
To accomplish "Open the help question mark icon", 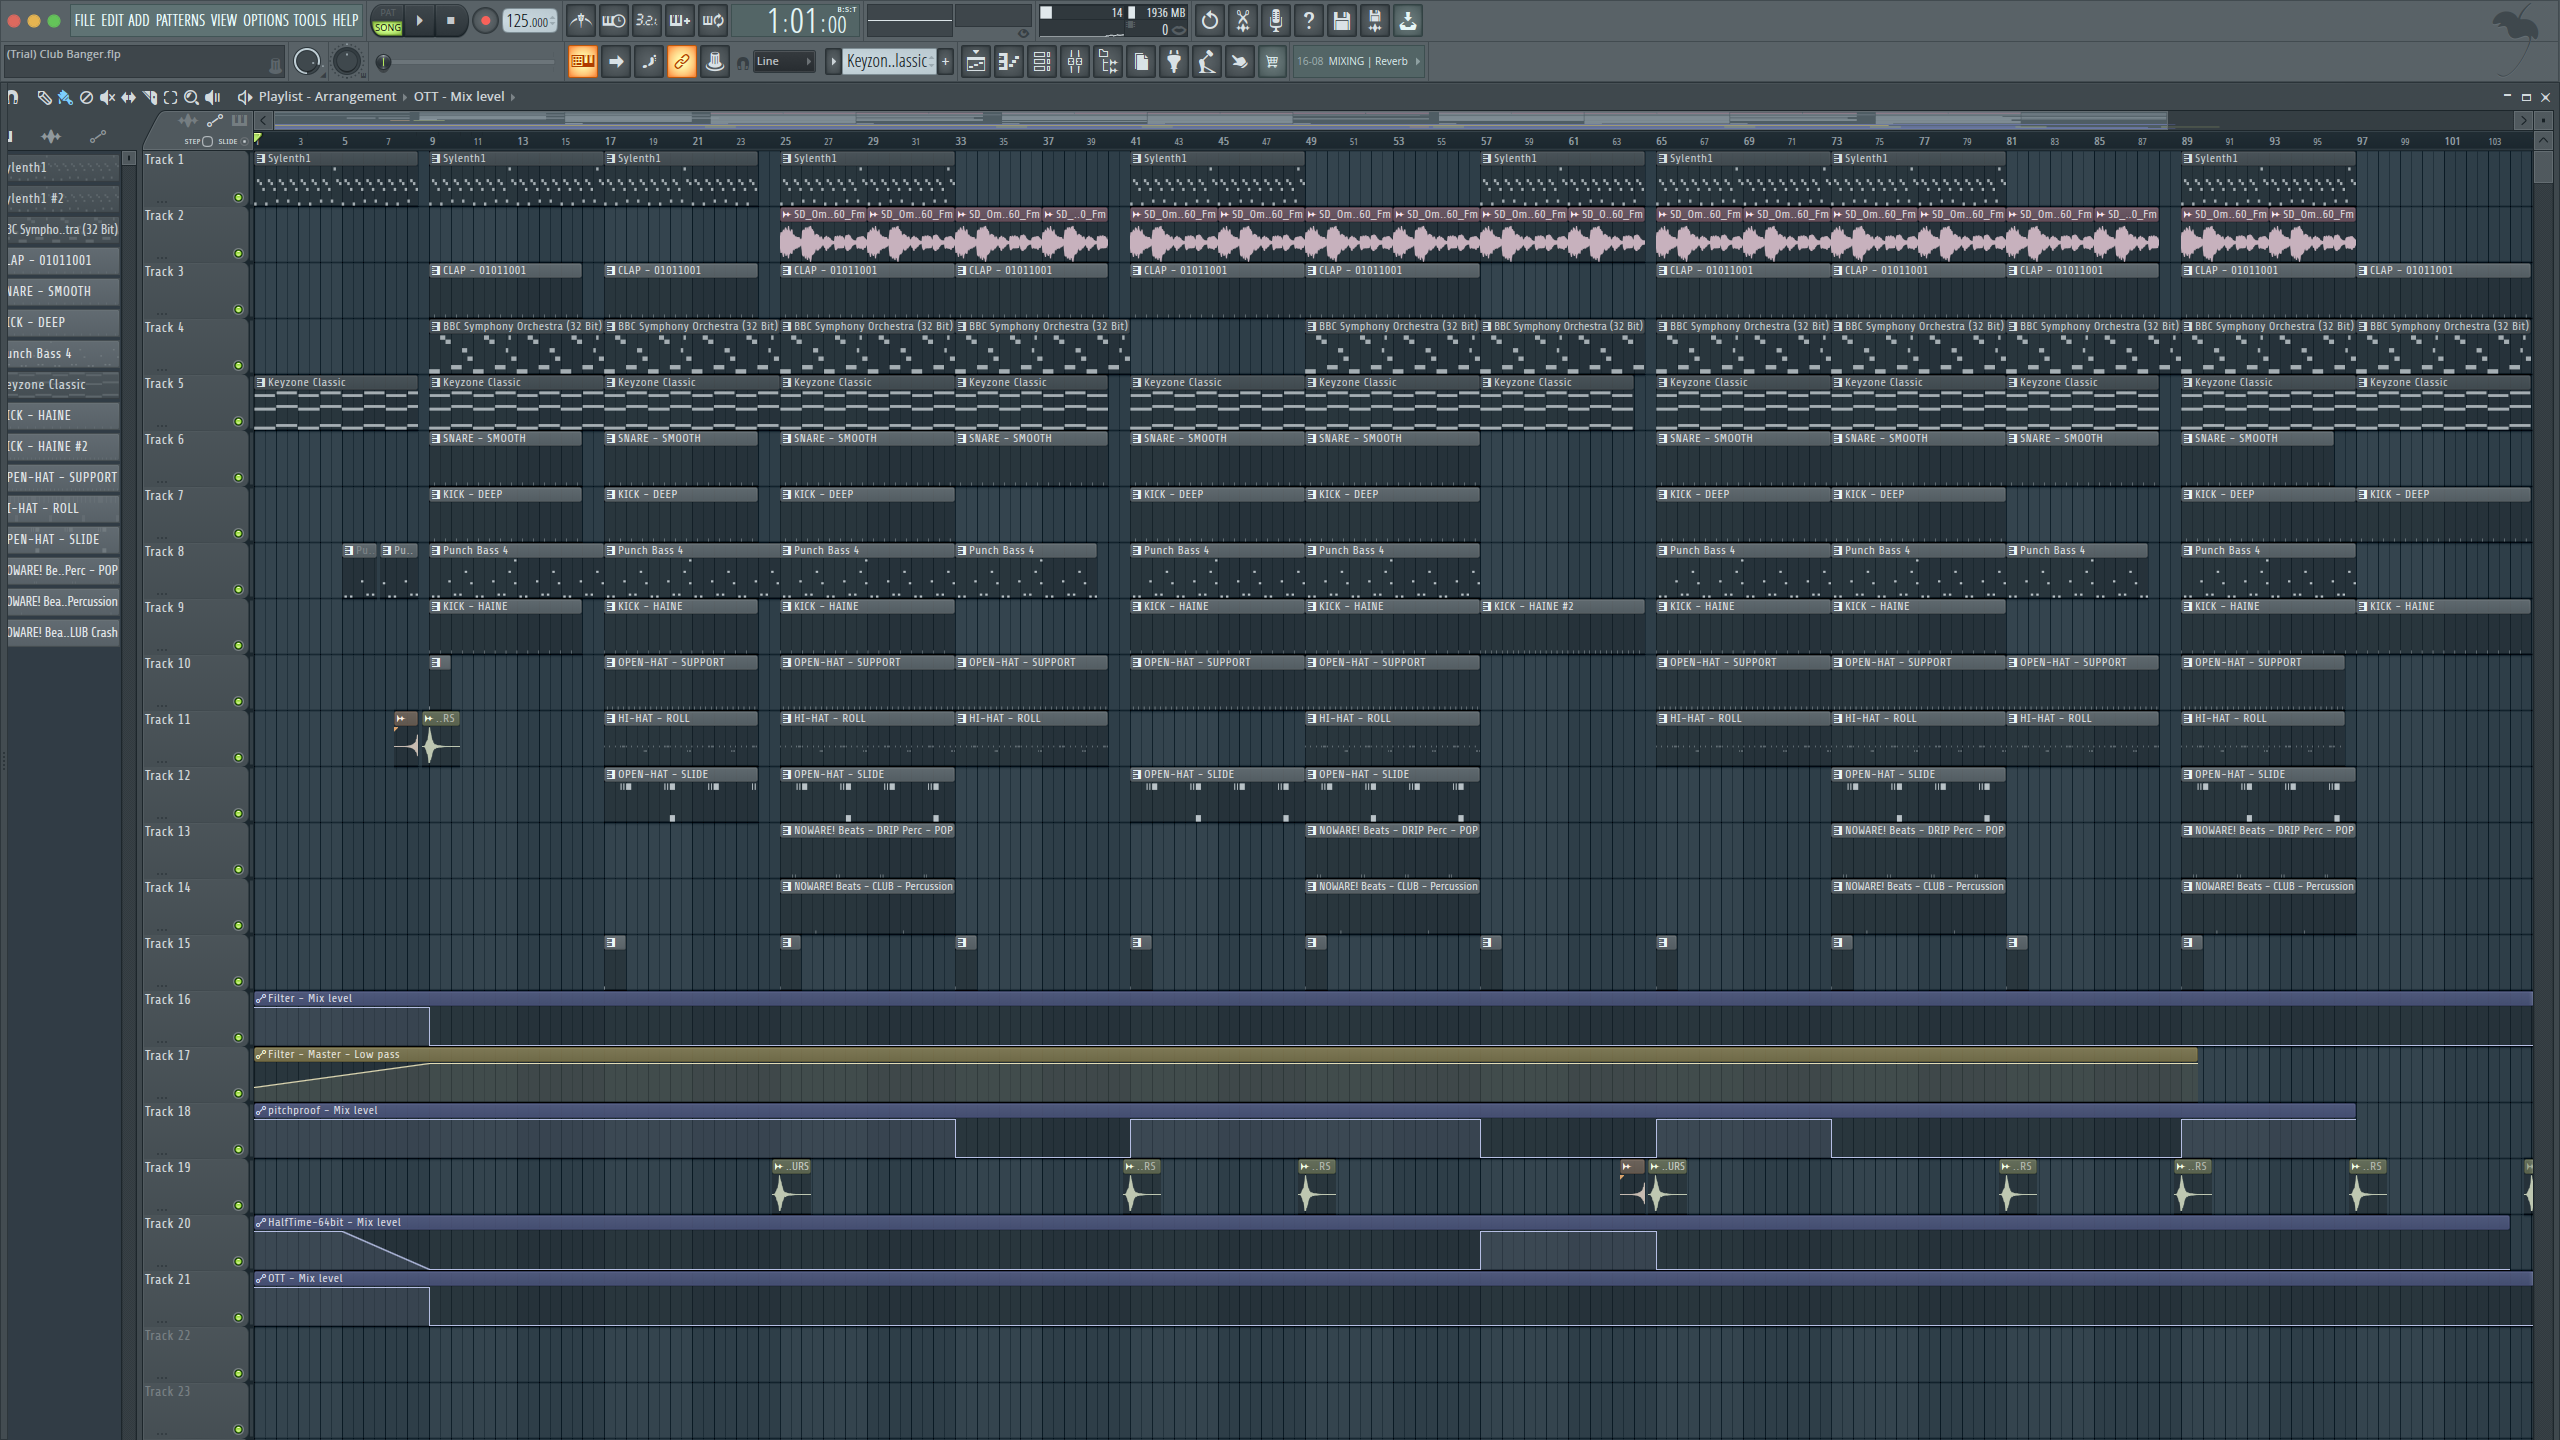I will pyautogui.click(x=1308, y=20).
